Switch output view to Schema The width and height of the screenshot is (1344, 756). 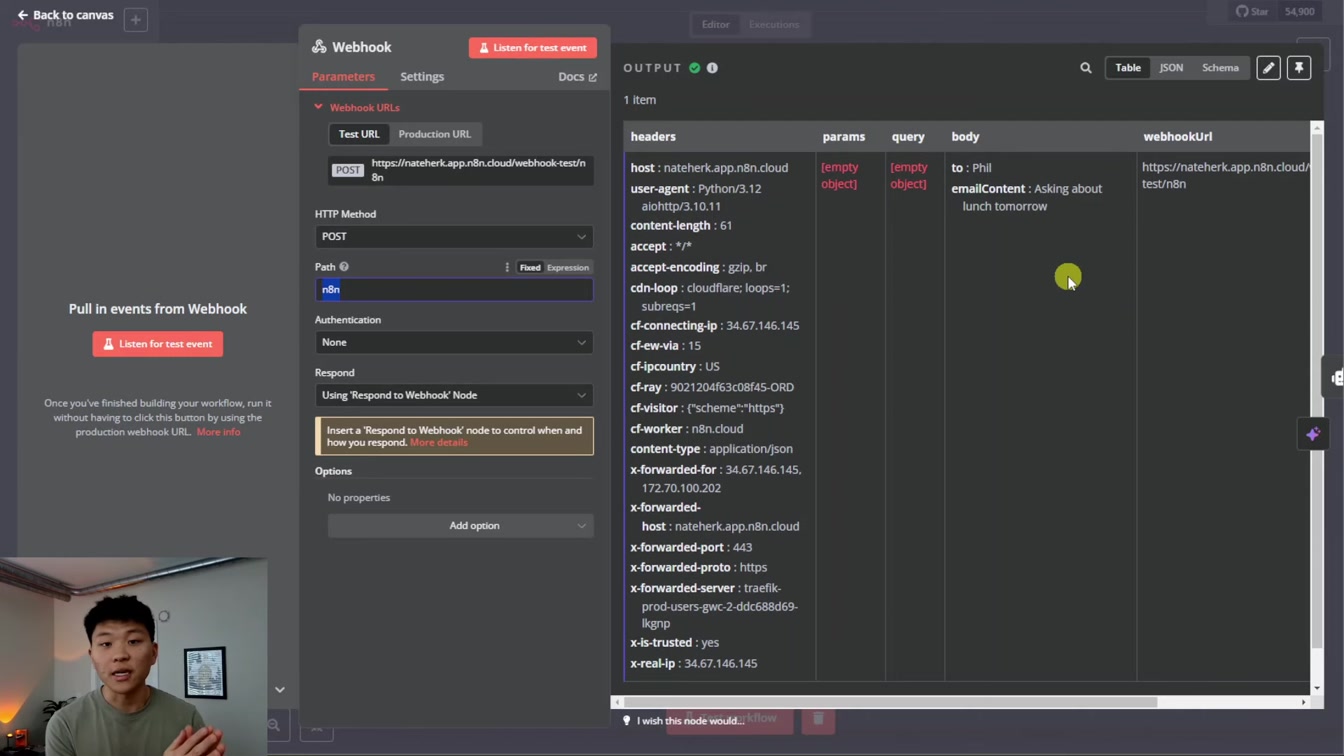point(1220,68)
